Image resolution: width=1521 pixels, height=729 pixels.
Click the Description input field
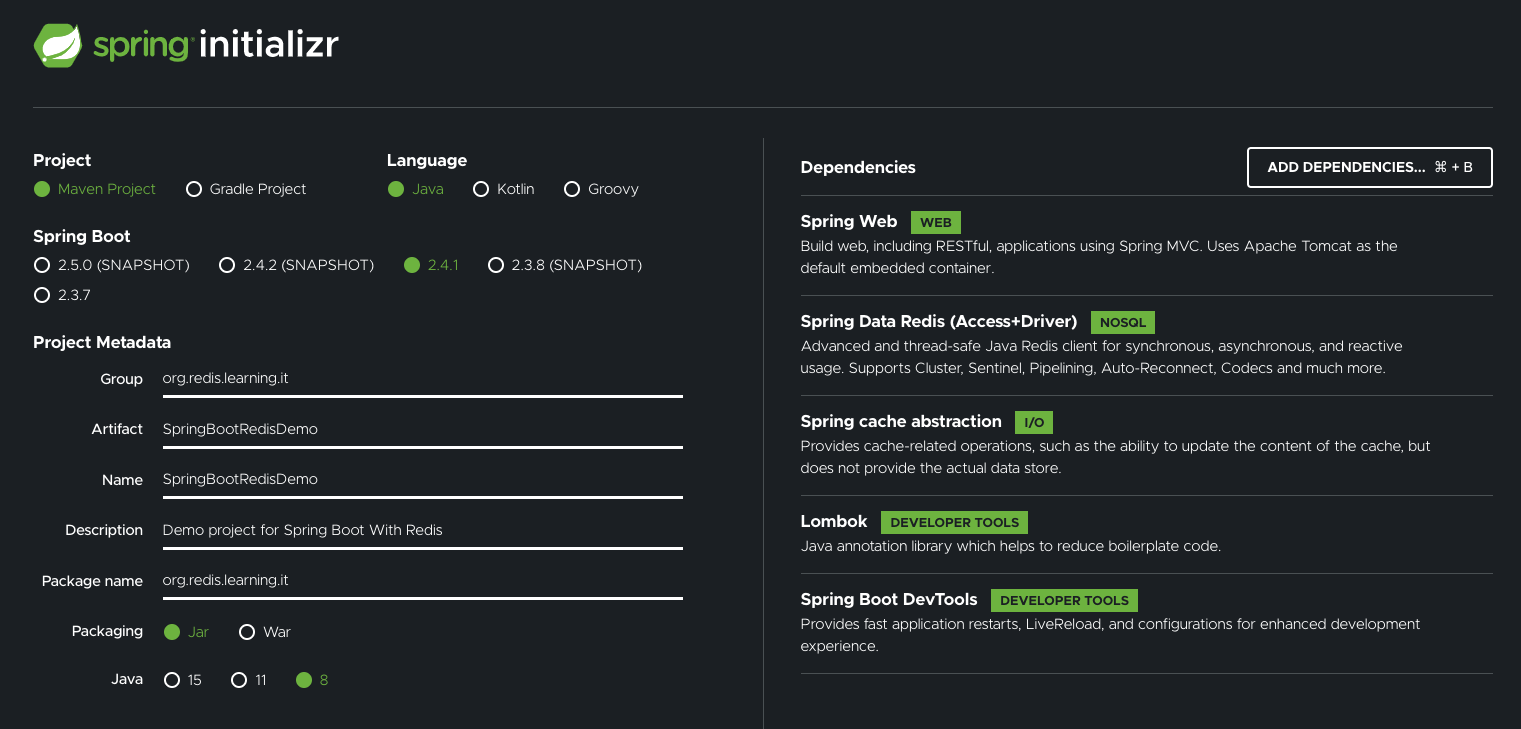tap(422, 530)
